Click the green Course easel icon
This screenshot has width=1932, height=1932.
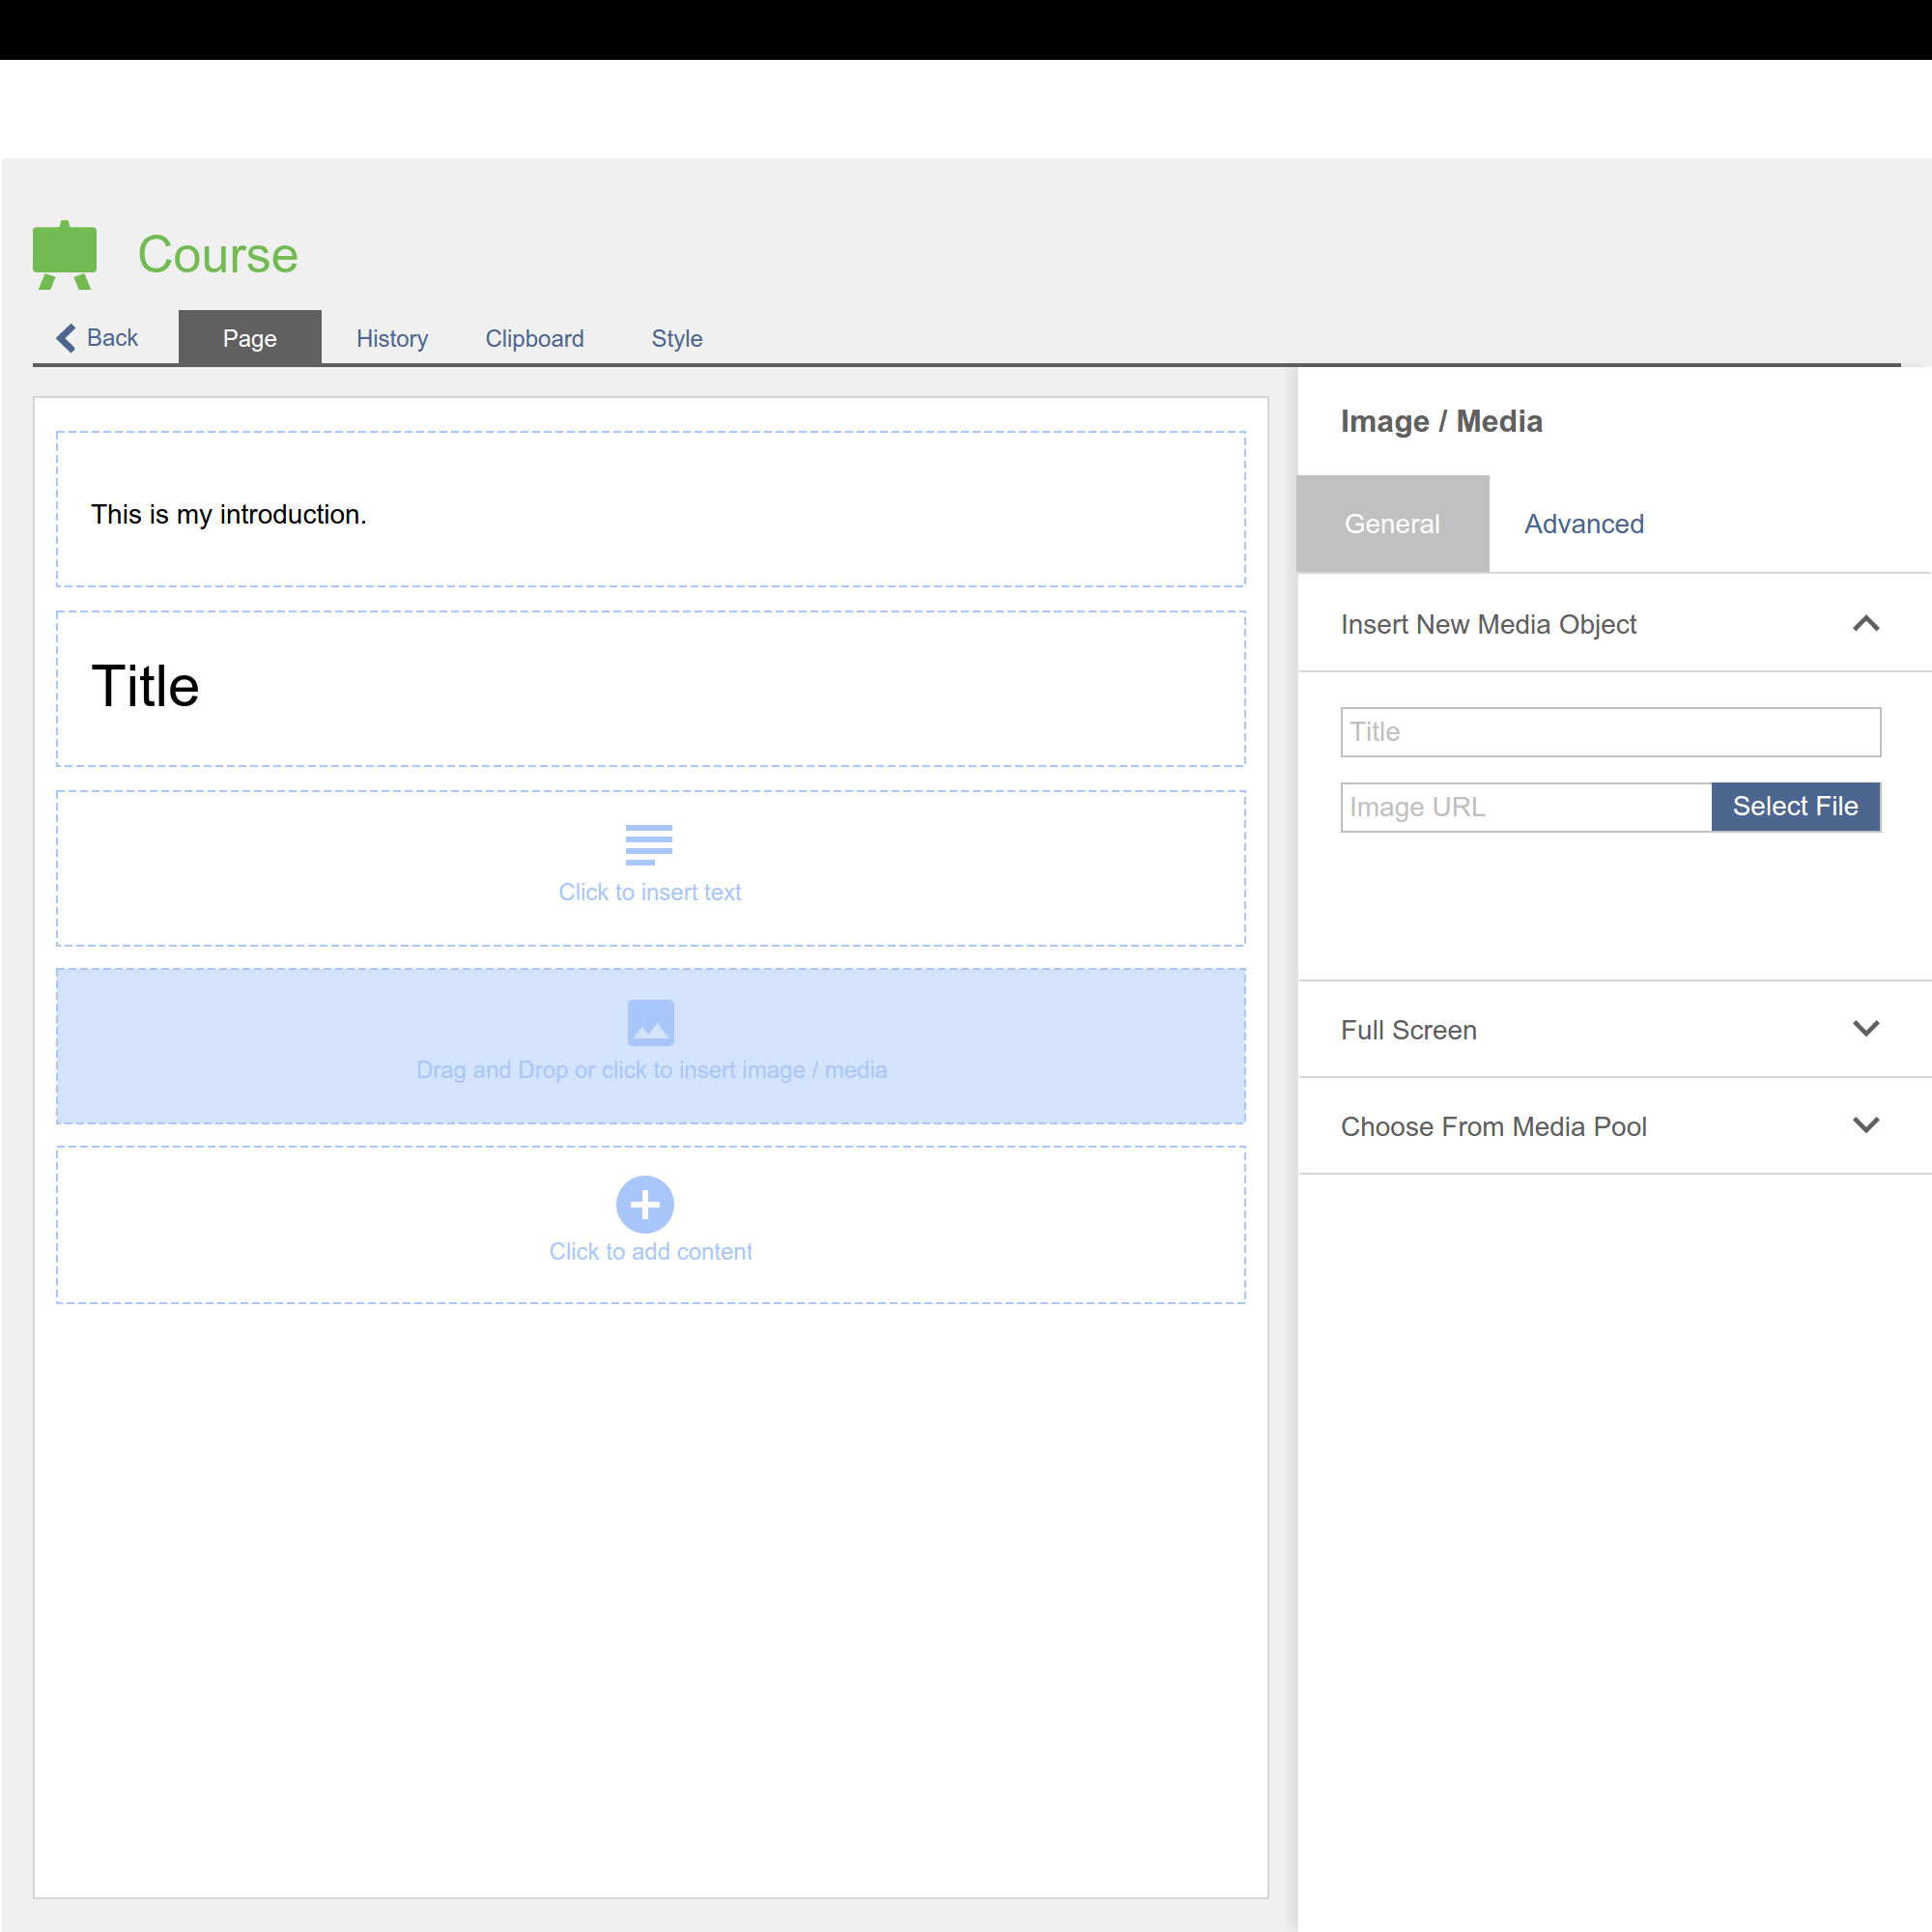(x=65, y=255)
